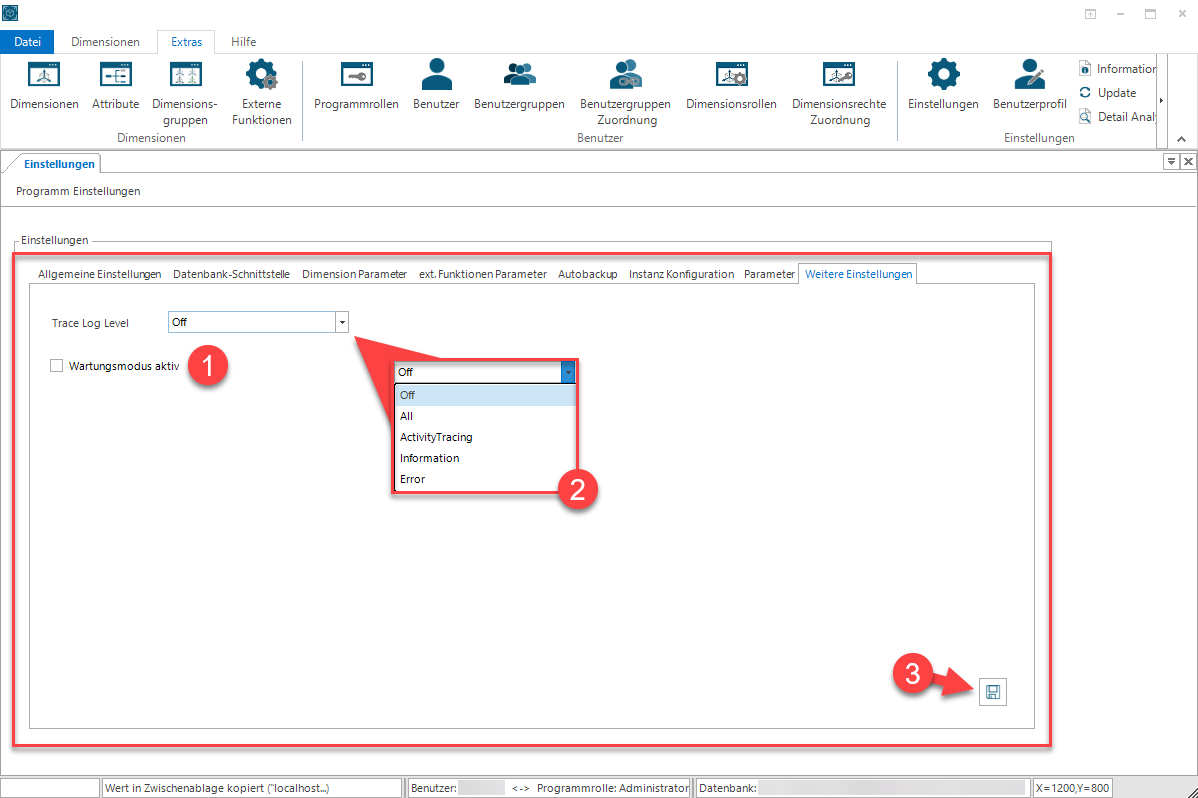The image size is (1198, 798).
Task: Select All in the dropdown list
Action: coord(485,417)
